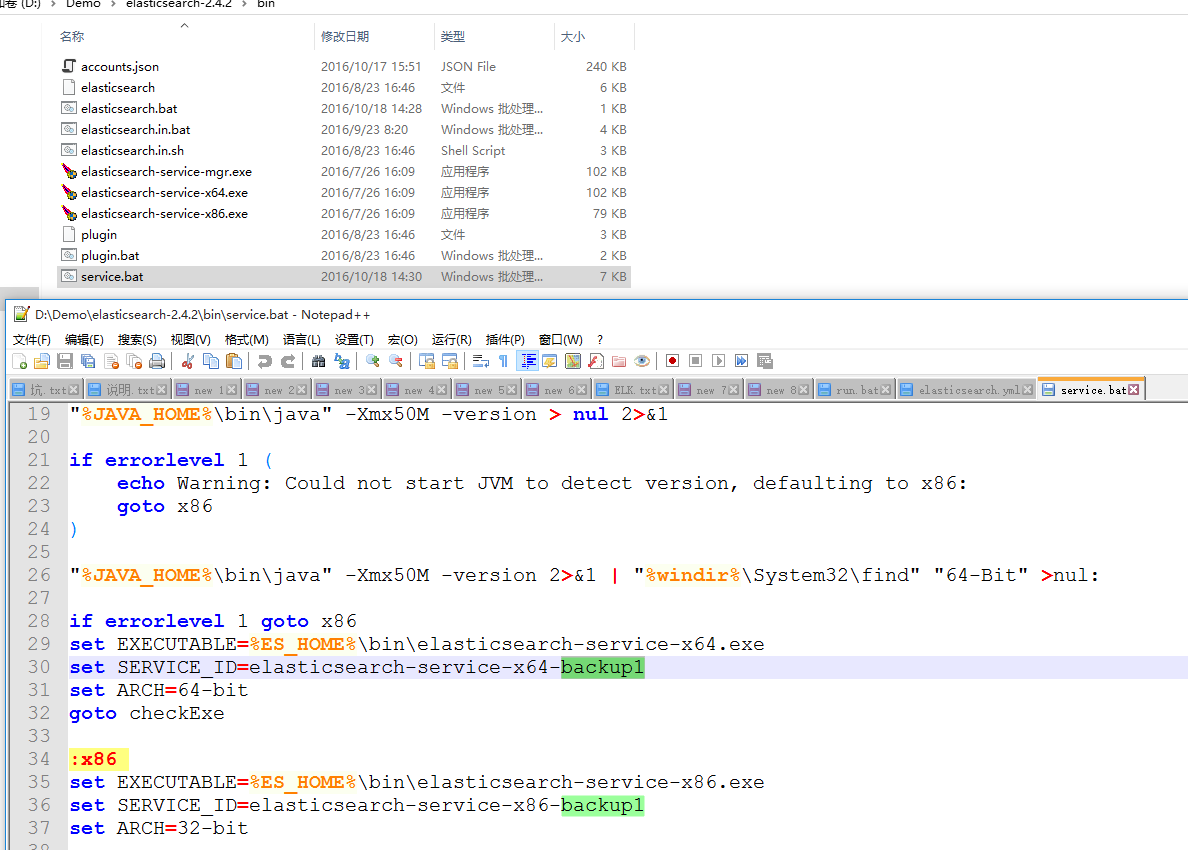Screen dimensions: 1188x850
Task: Save the current file with toolbar icon
Action: 65,361
